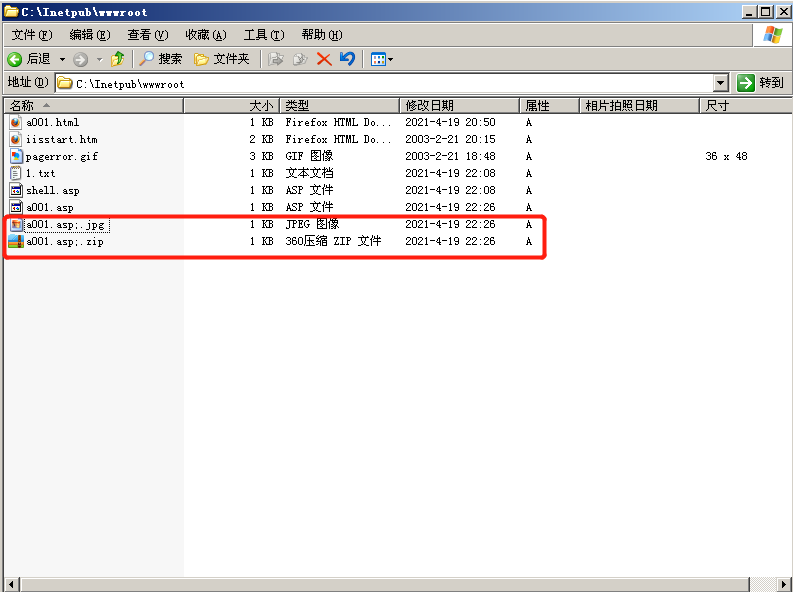Click the address bar folder icon
The height and width of the screenshot is (592, 793).
coord(64,83)
